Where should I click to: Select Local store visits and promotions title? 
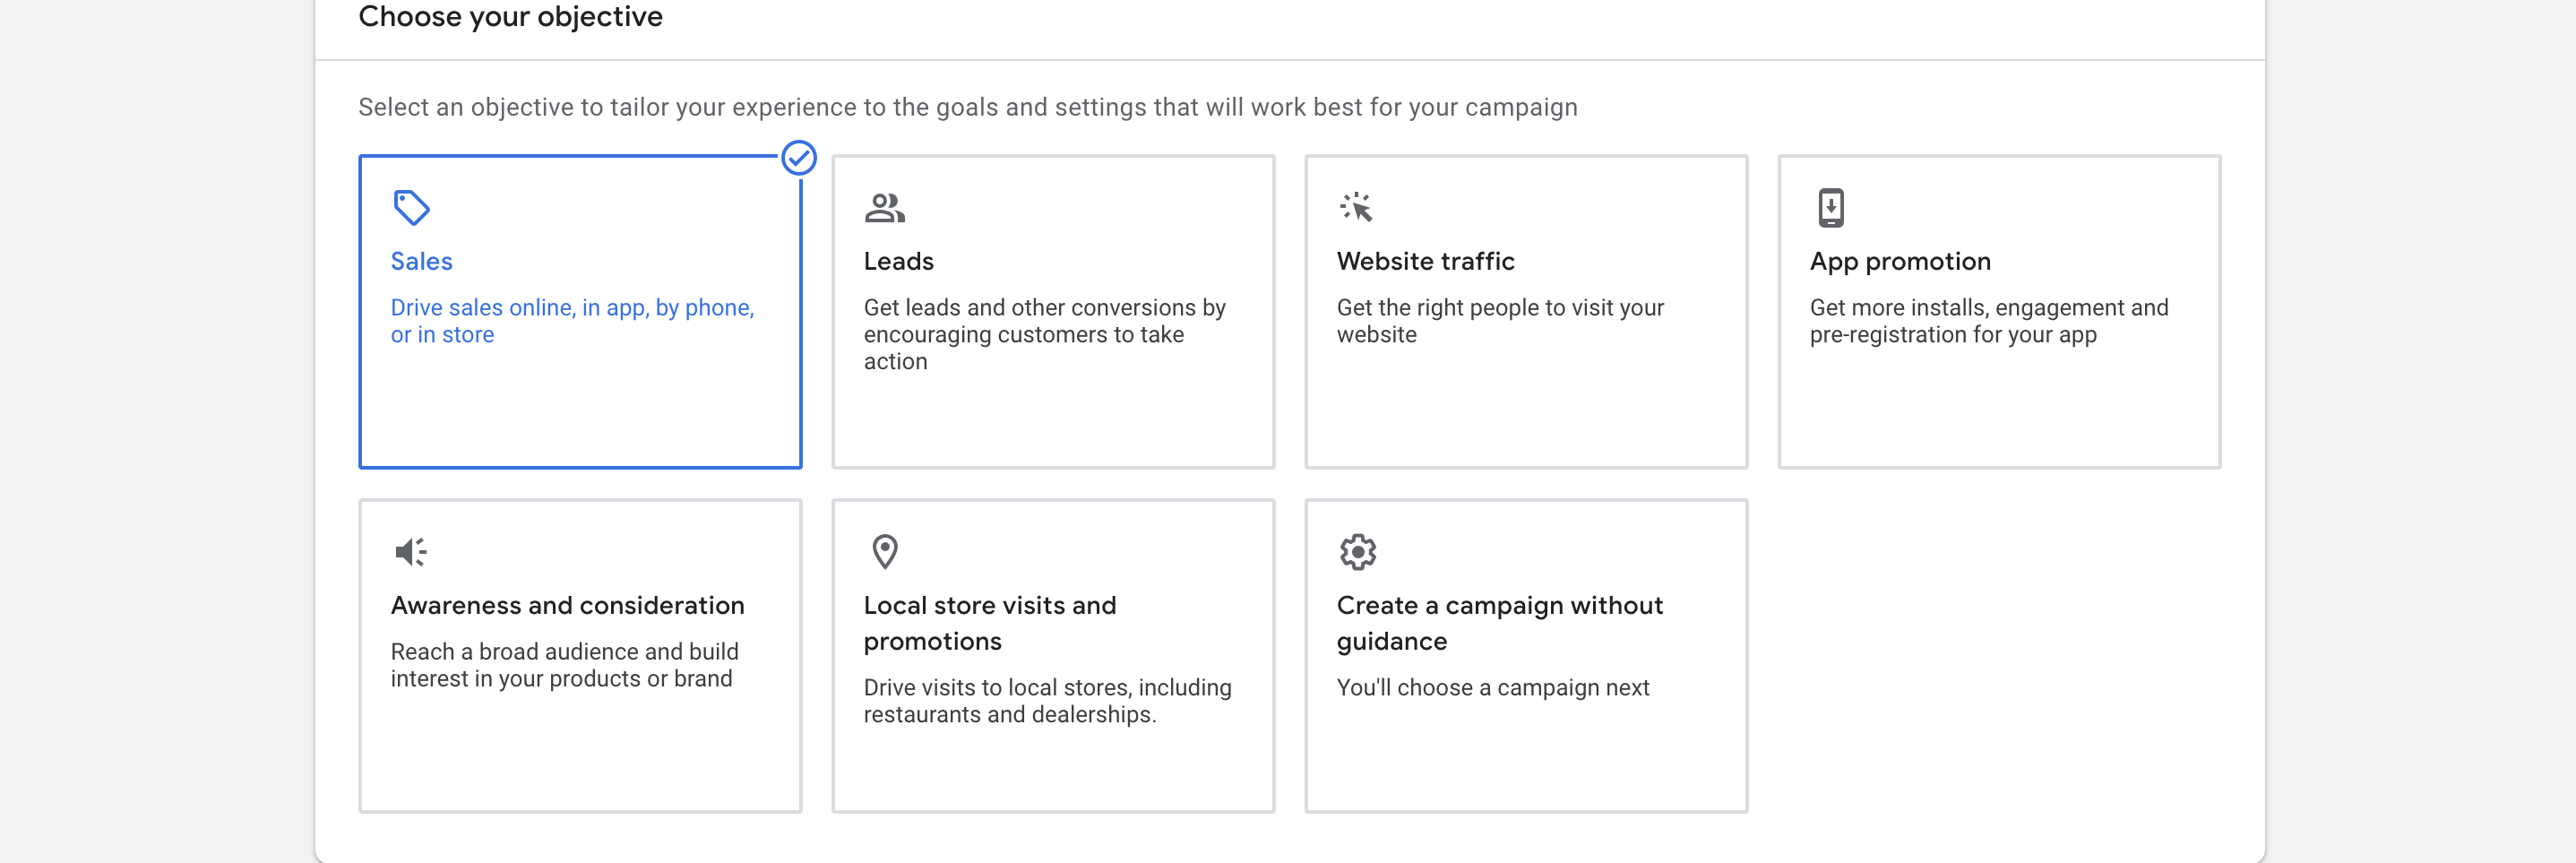tap(989, 623)
